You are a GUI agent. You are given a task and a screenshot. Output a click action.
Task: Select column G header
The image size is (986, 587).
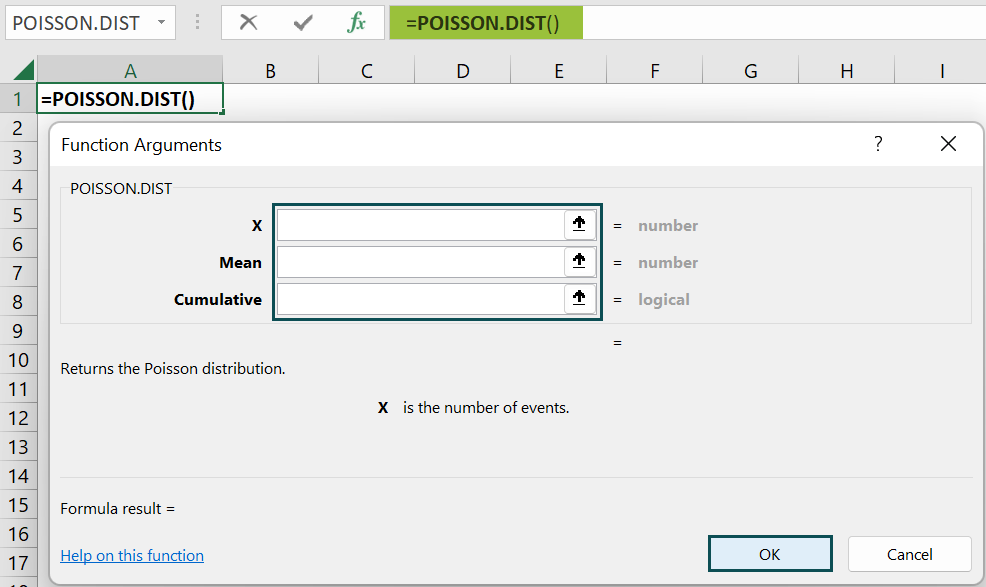point(751,70)
